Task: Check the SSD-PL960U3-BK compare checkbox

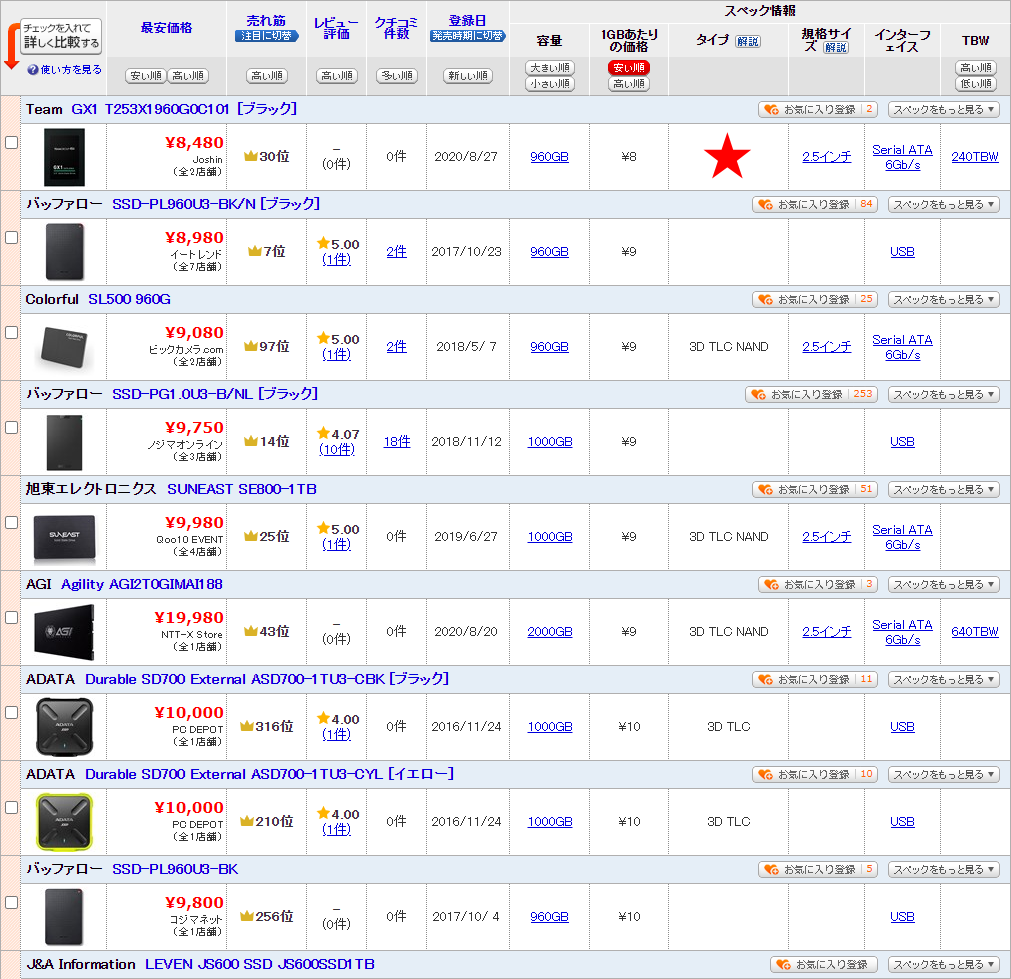Action: click(12, 902)
